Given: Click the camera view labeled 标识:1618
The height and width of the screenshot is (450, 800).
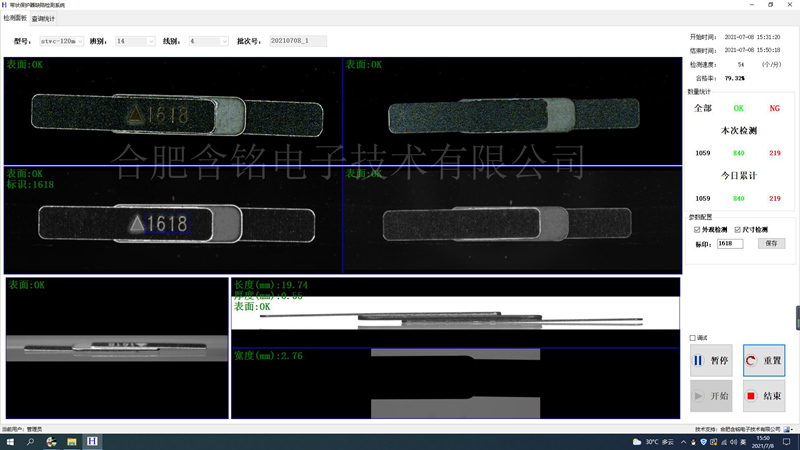Looking at the screenshot, I should (x=173, y=220).
